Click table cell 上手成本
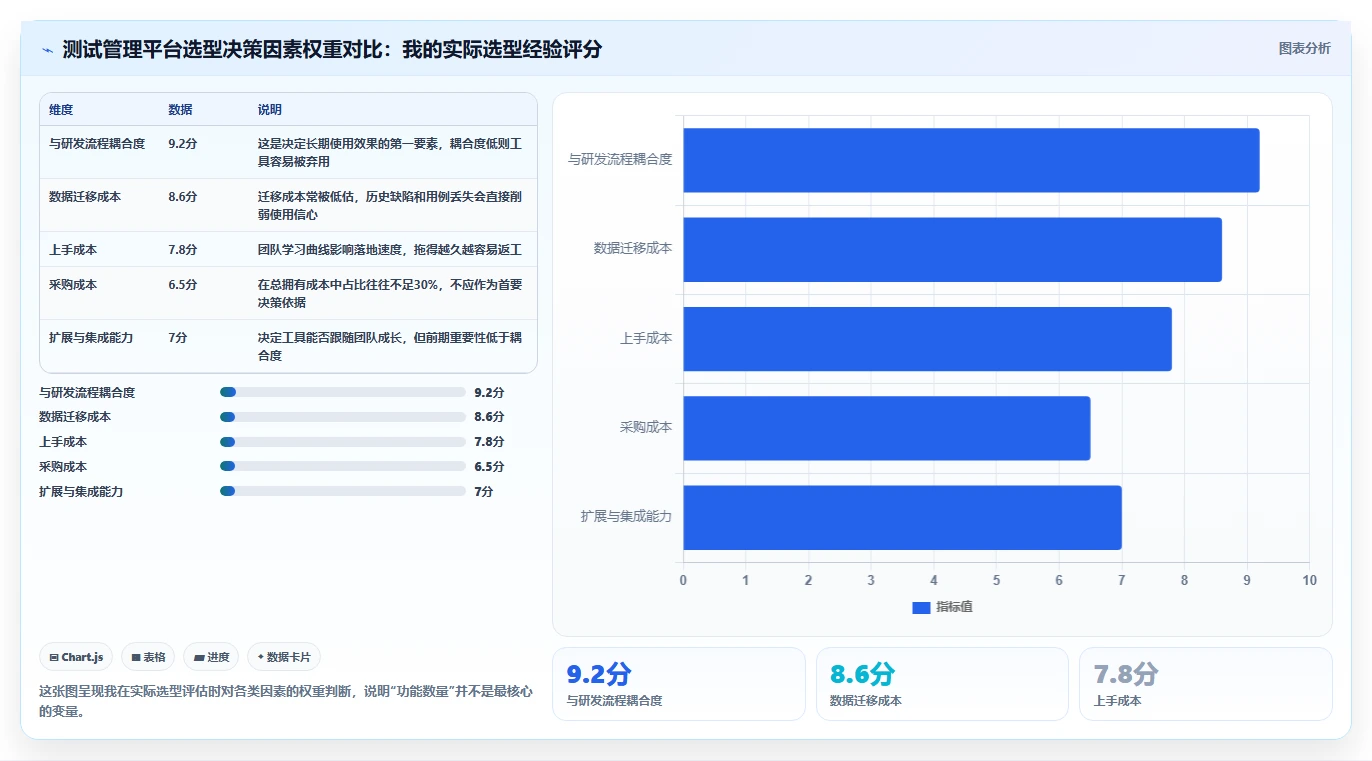Image resolution: width=1372 pixels, height=761 pixels. click(73, 249)
